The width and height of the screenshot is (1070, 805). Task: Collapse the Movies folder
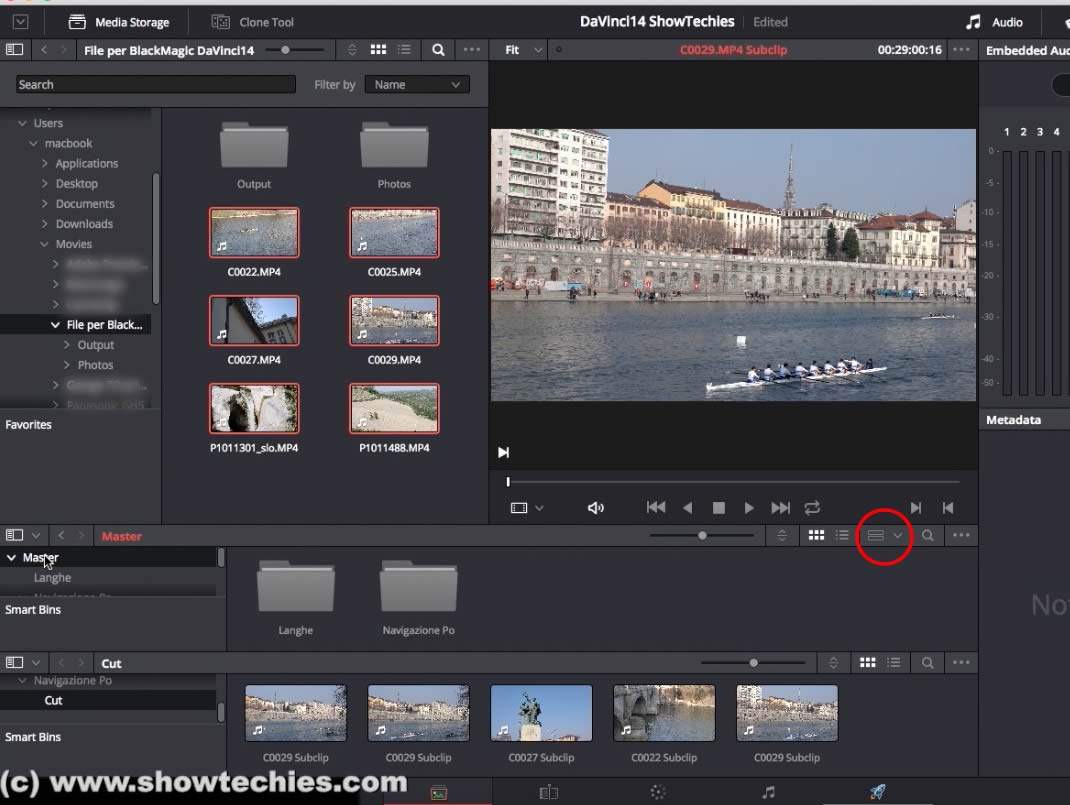coord(44,244)
